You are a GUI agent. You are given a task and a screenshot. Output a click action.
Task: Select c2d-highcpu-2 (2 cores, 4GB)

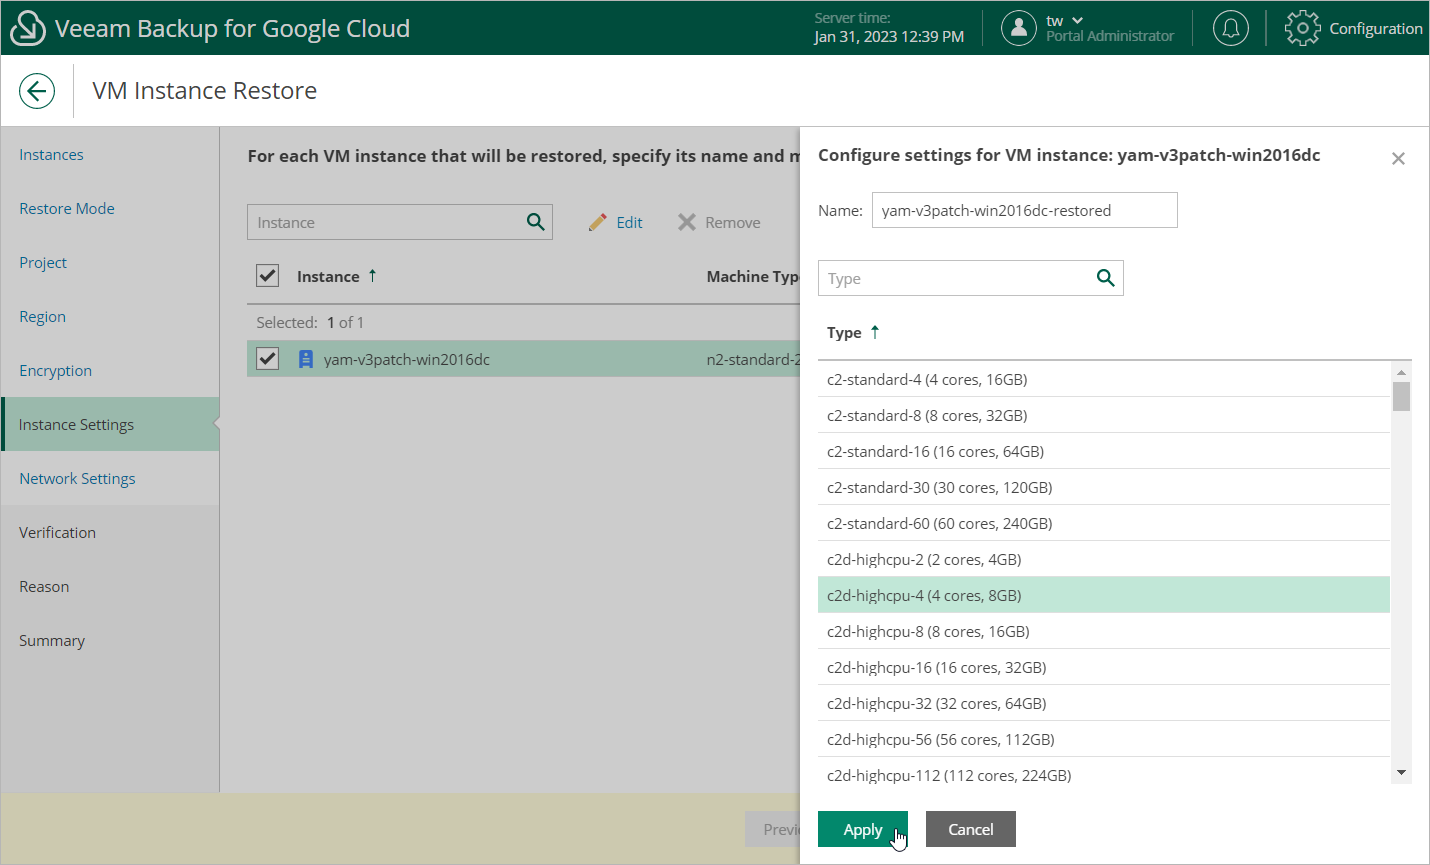pyautogui.click(x=1104, y=559)
